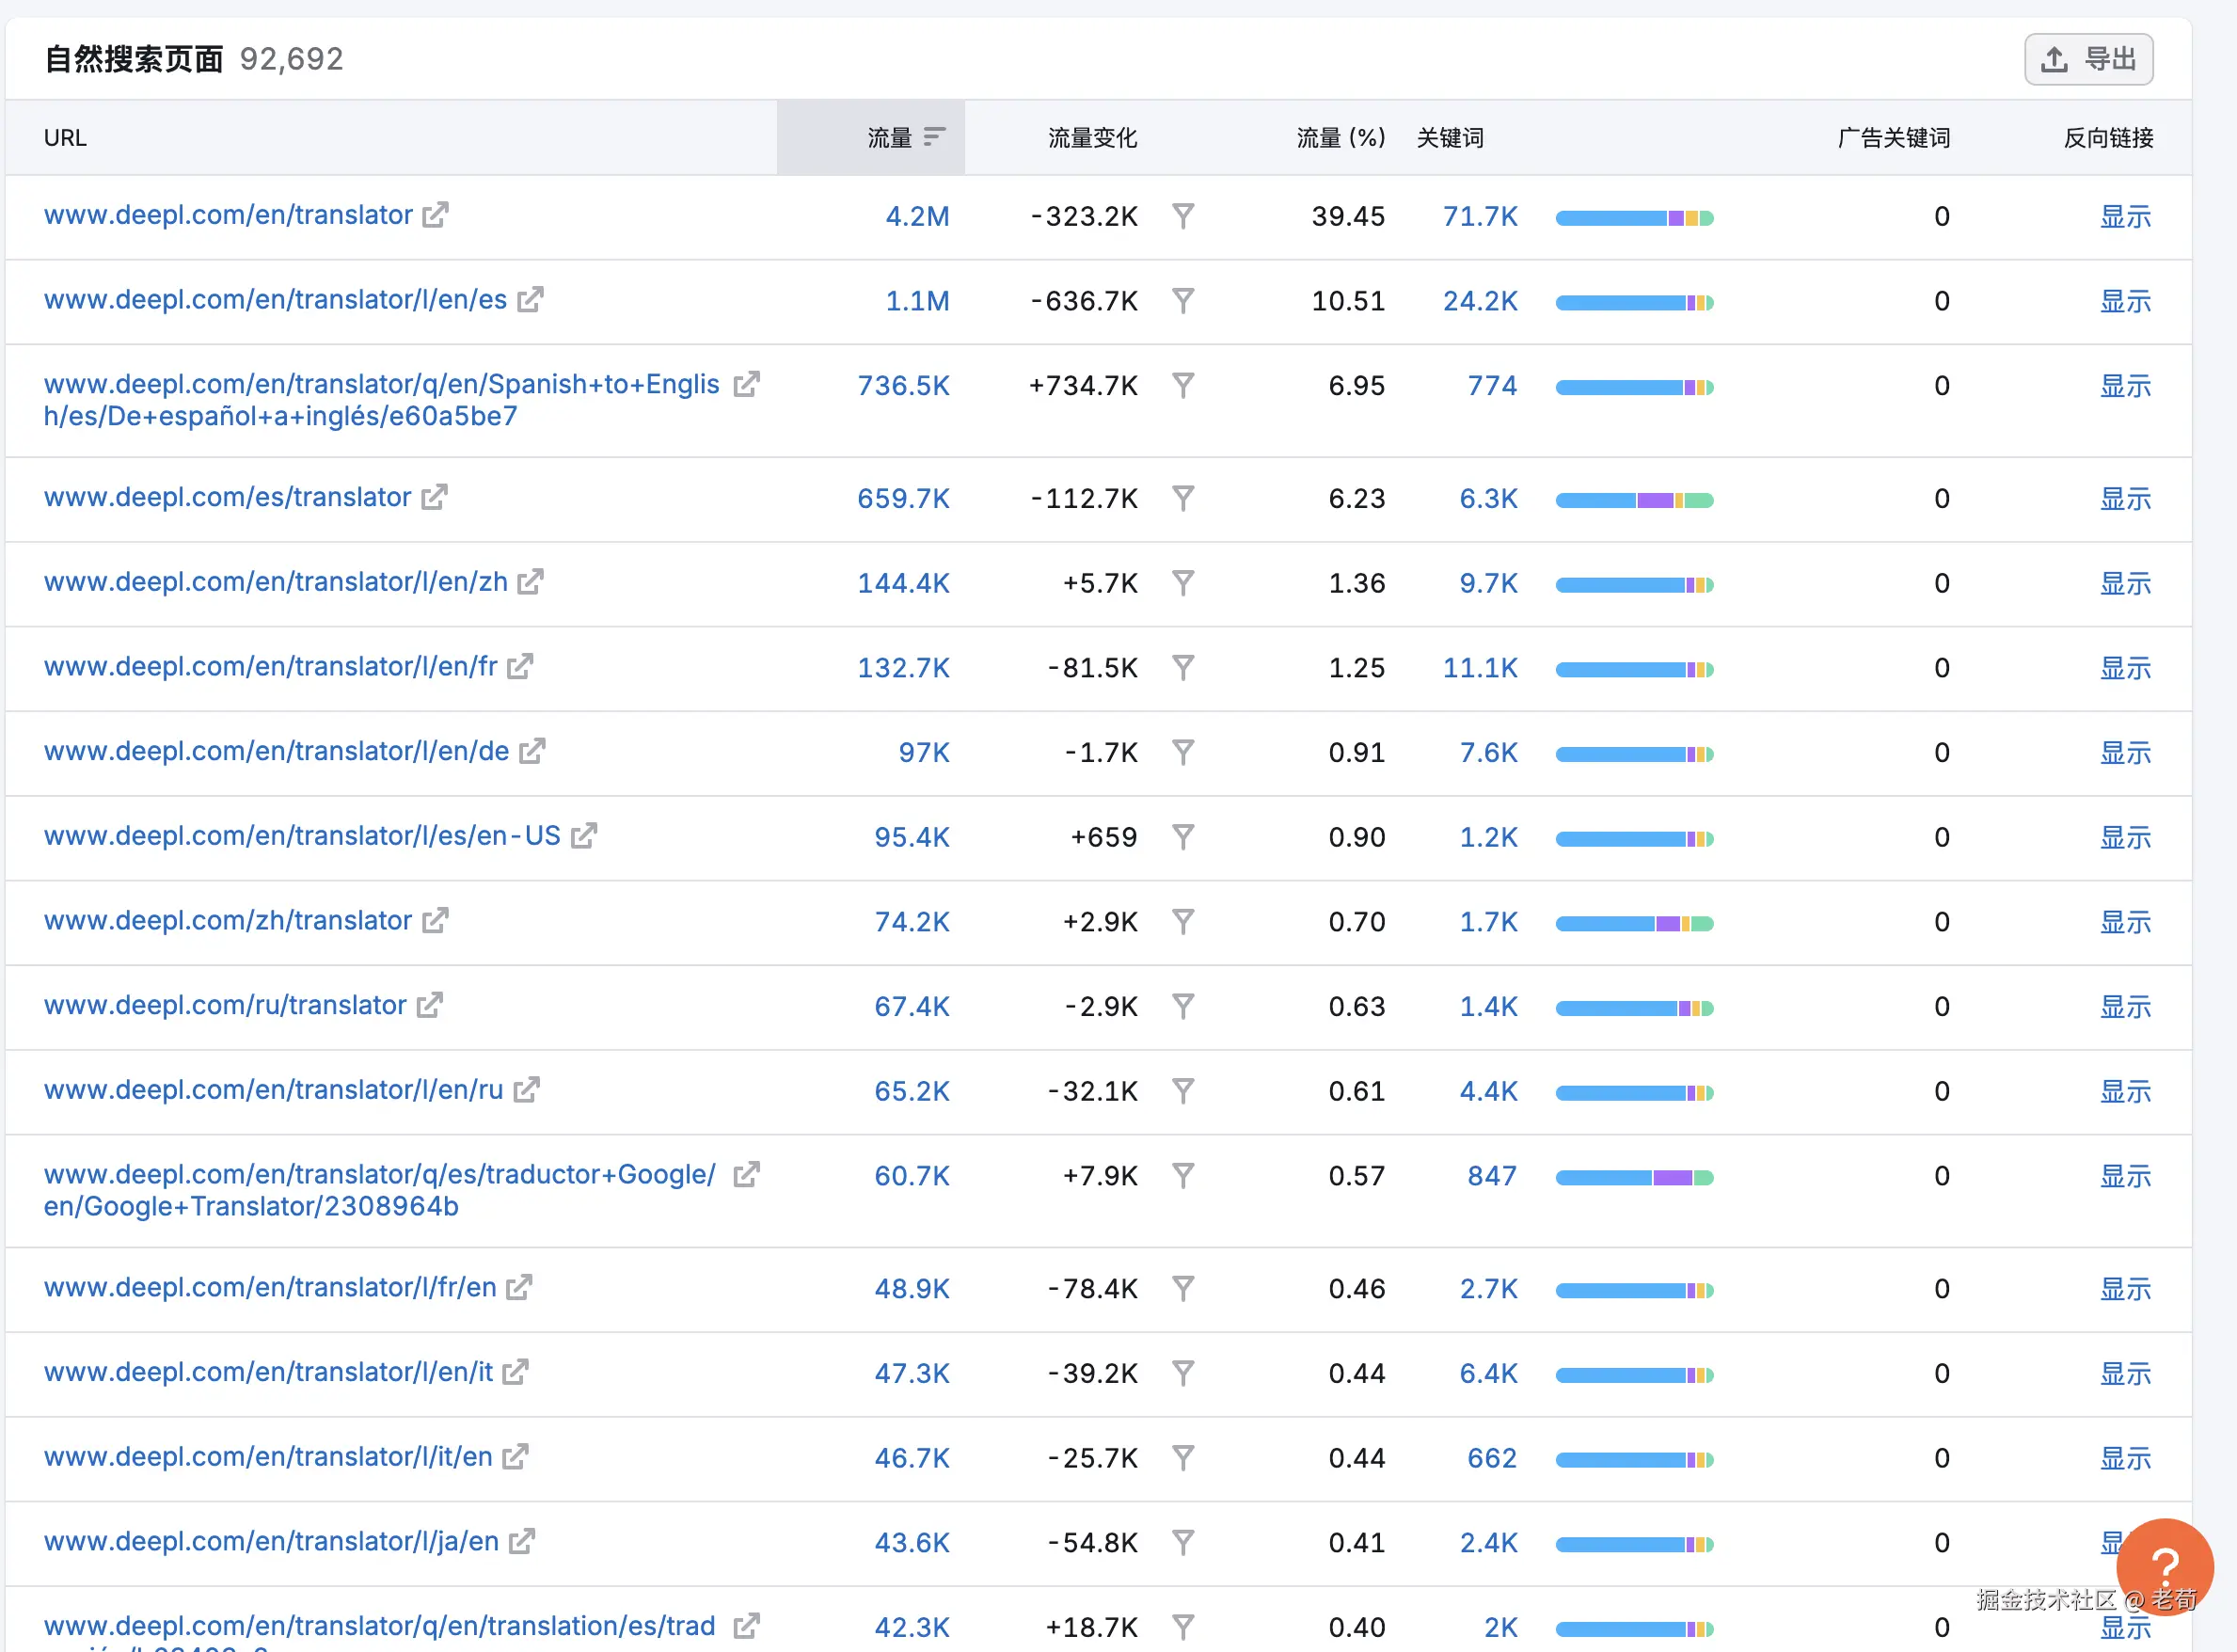
Task: Click filter funnel icon beside -112.7K
Action: click(1183, 498)
